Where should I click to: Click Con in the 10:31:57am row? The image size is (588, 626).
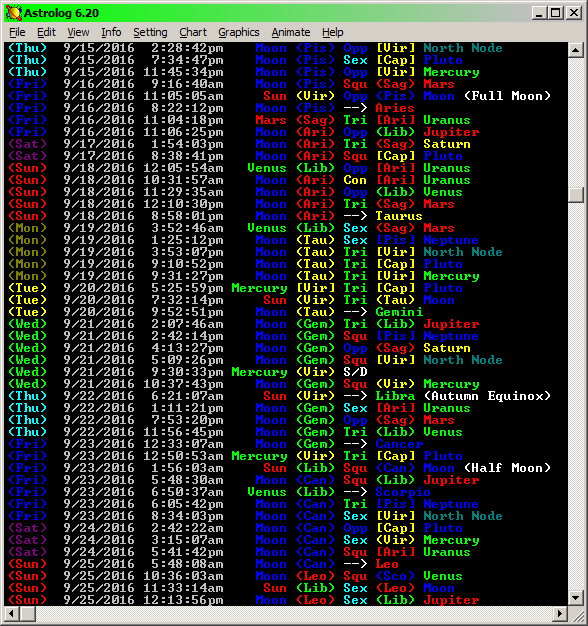tap(355, 180)
